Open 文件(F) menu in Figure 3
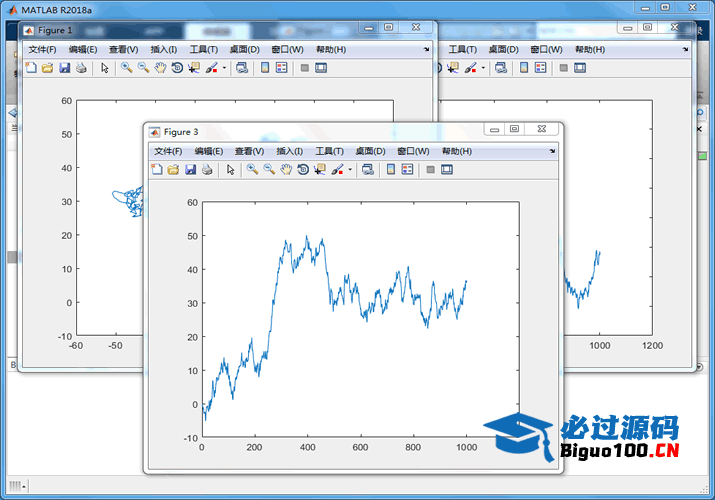Image resolution: width=715 pixels, height=500 pixels. [168, 151]
